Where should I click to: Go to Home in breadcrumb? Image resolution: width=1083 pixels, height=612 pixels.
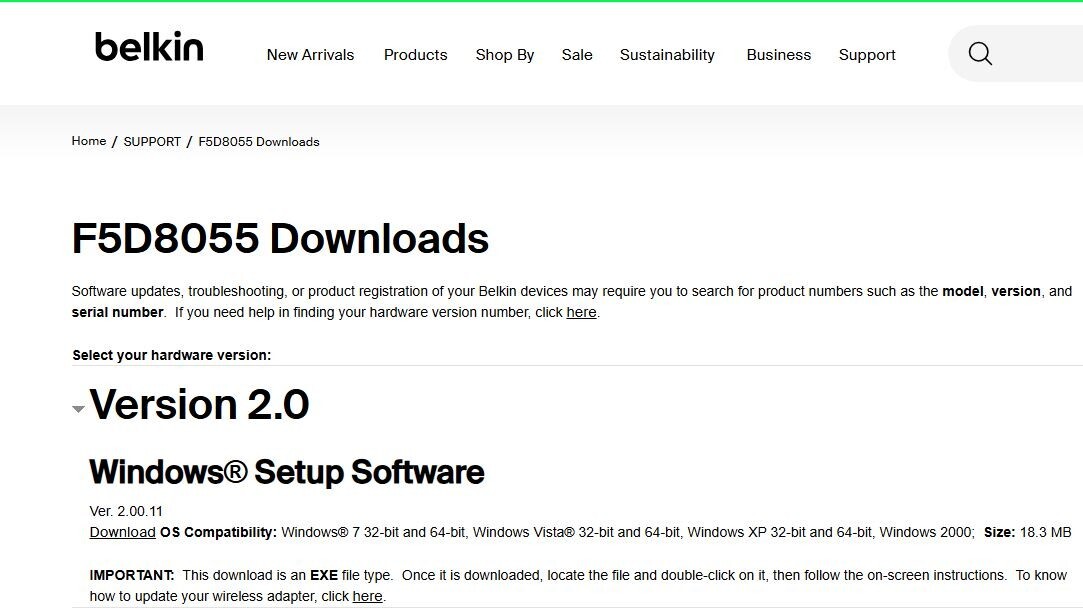(x=89, y=141)
